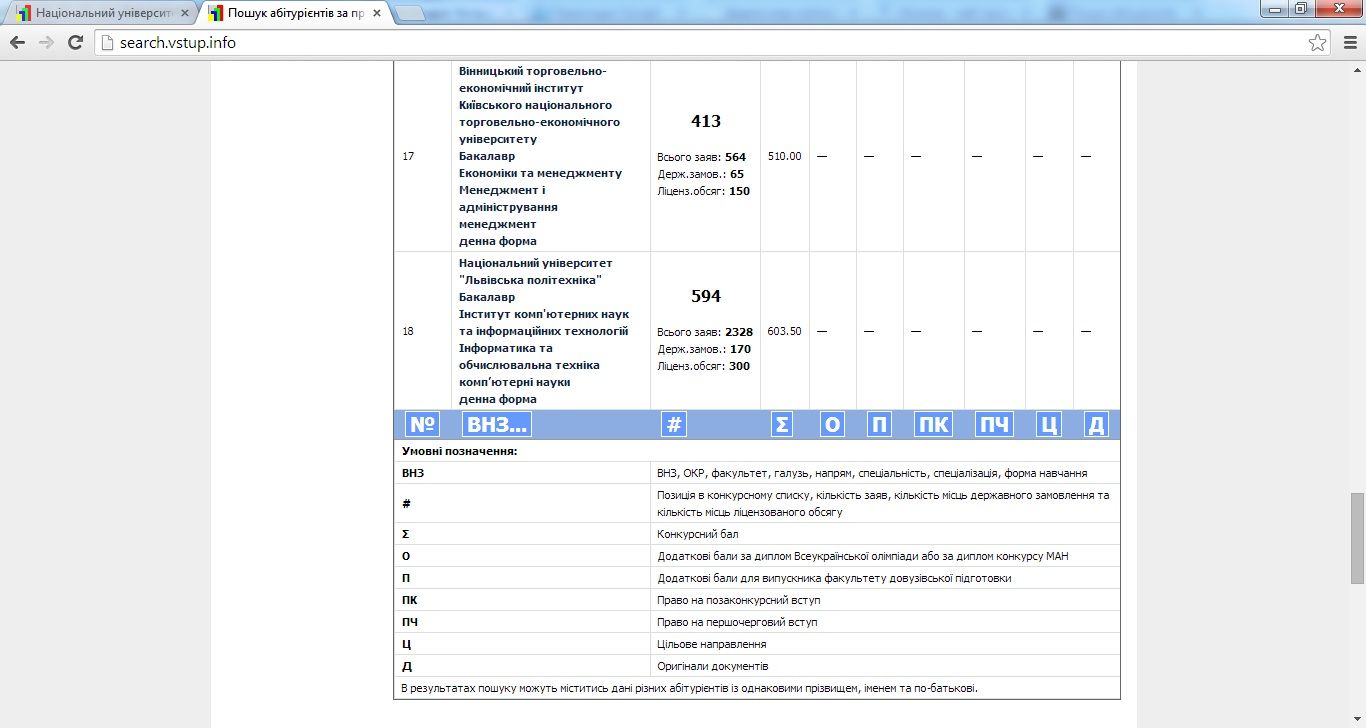The width and height of the screenshot is (1366, 728).
Task: Click 'Всього заяв: 2328' text
Action: click(705, 332)
